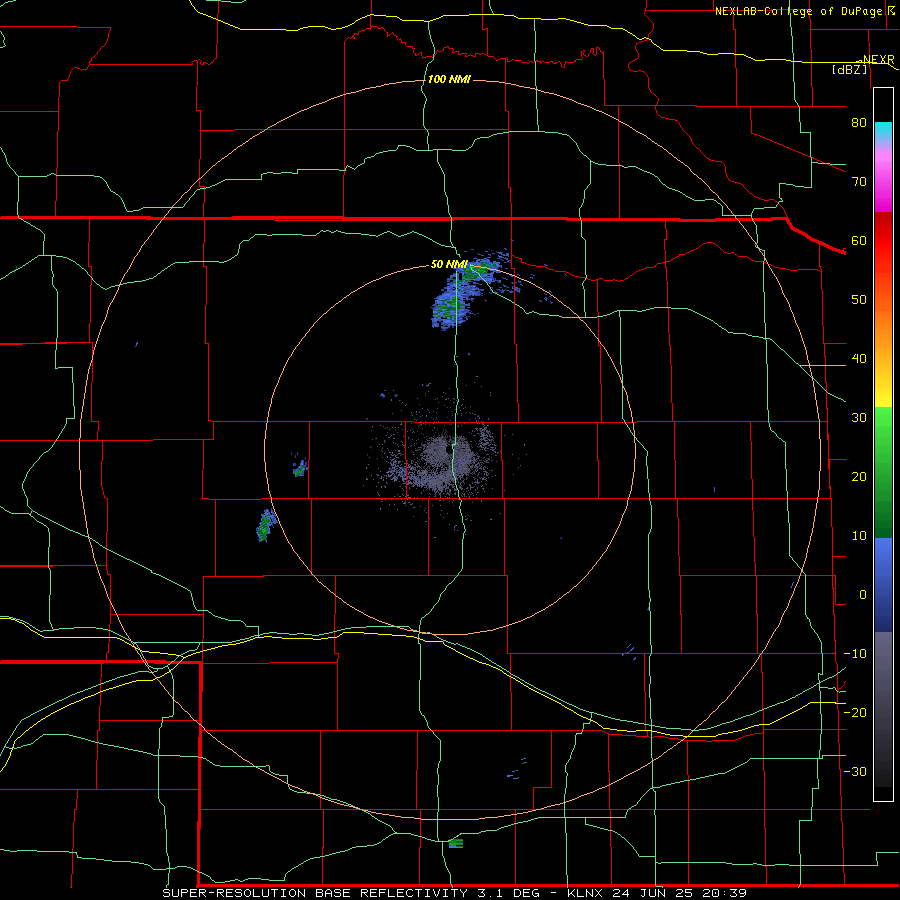900x900 pixels.
Task: Click "SUPER-RESOLUTION BASE REFLECTIVITY" in the caption
Action: (x=315, y=893)
